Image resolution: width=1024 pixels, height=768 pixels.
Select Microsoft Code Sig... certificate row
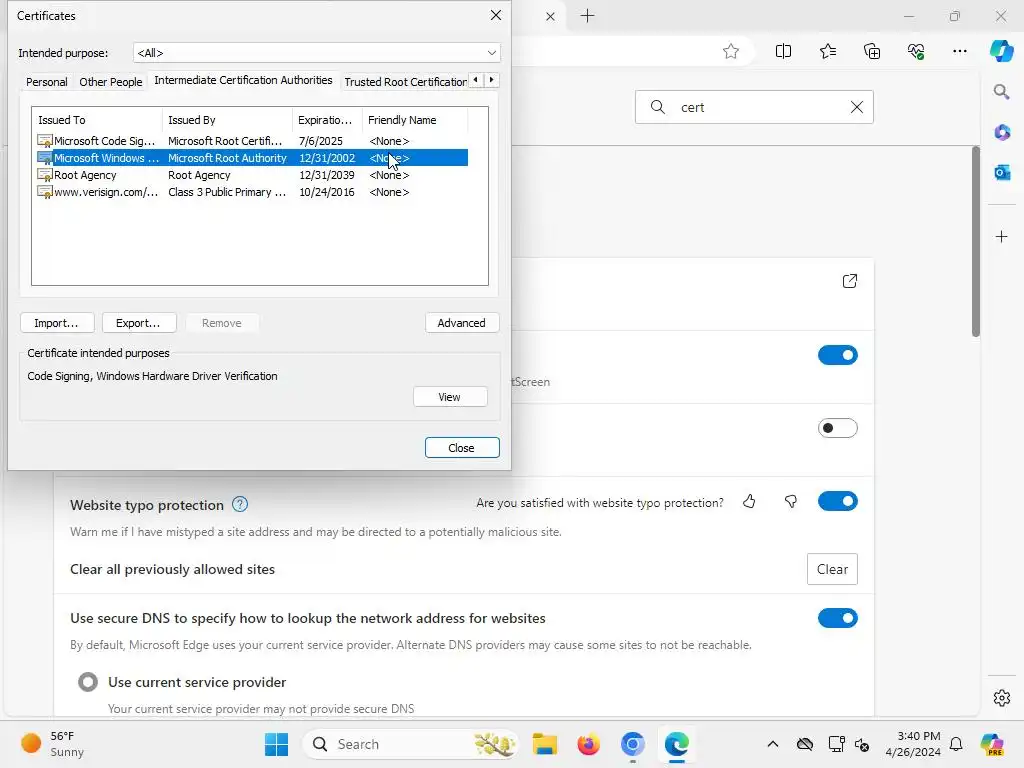(x=252, y=141)
